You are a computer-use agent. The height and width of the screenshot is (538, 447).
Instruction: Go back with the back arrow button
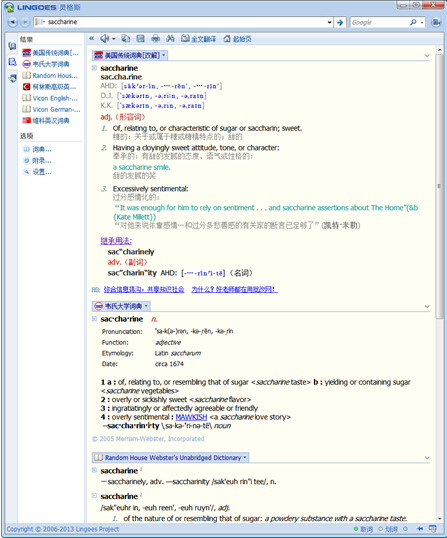[13, 22]
